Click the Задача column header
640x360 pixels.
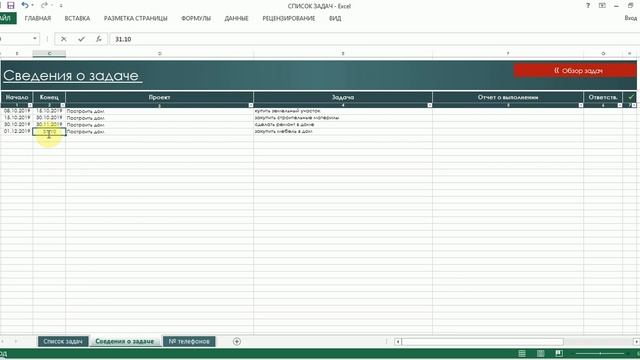point(343,98)
